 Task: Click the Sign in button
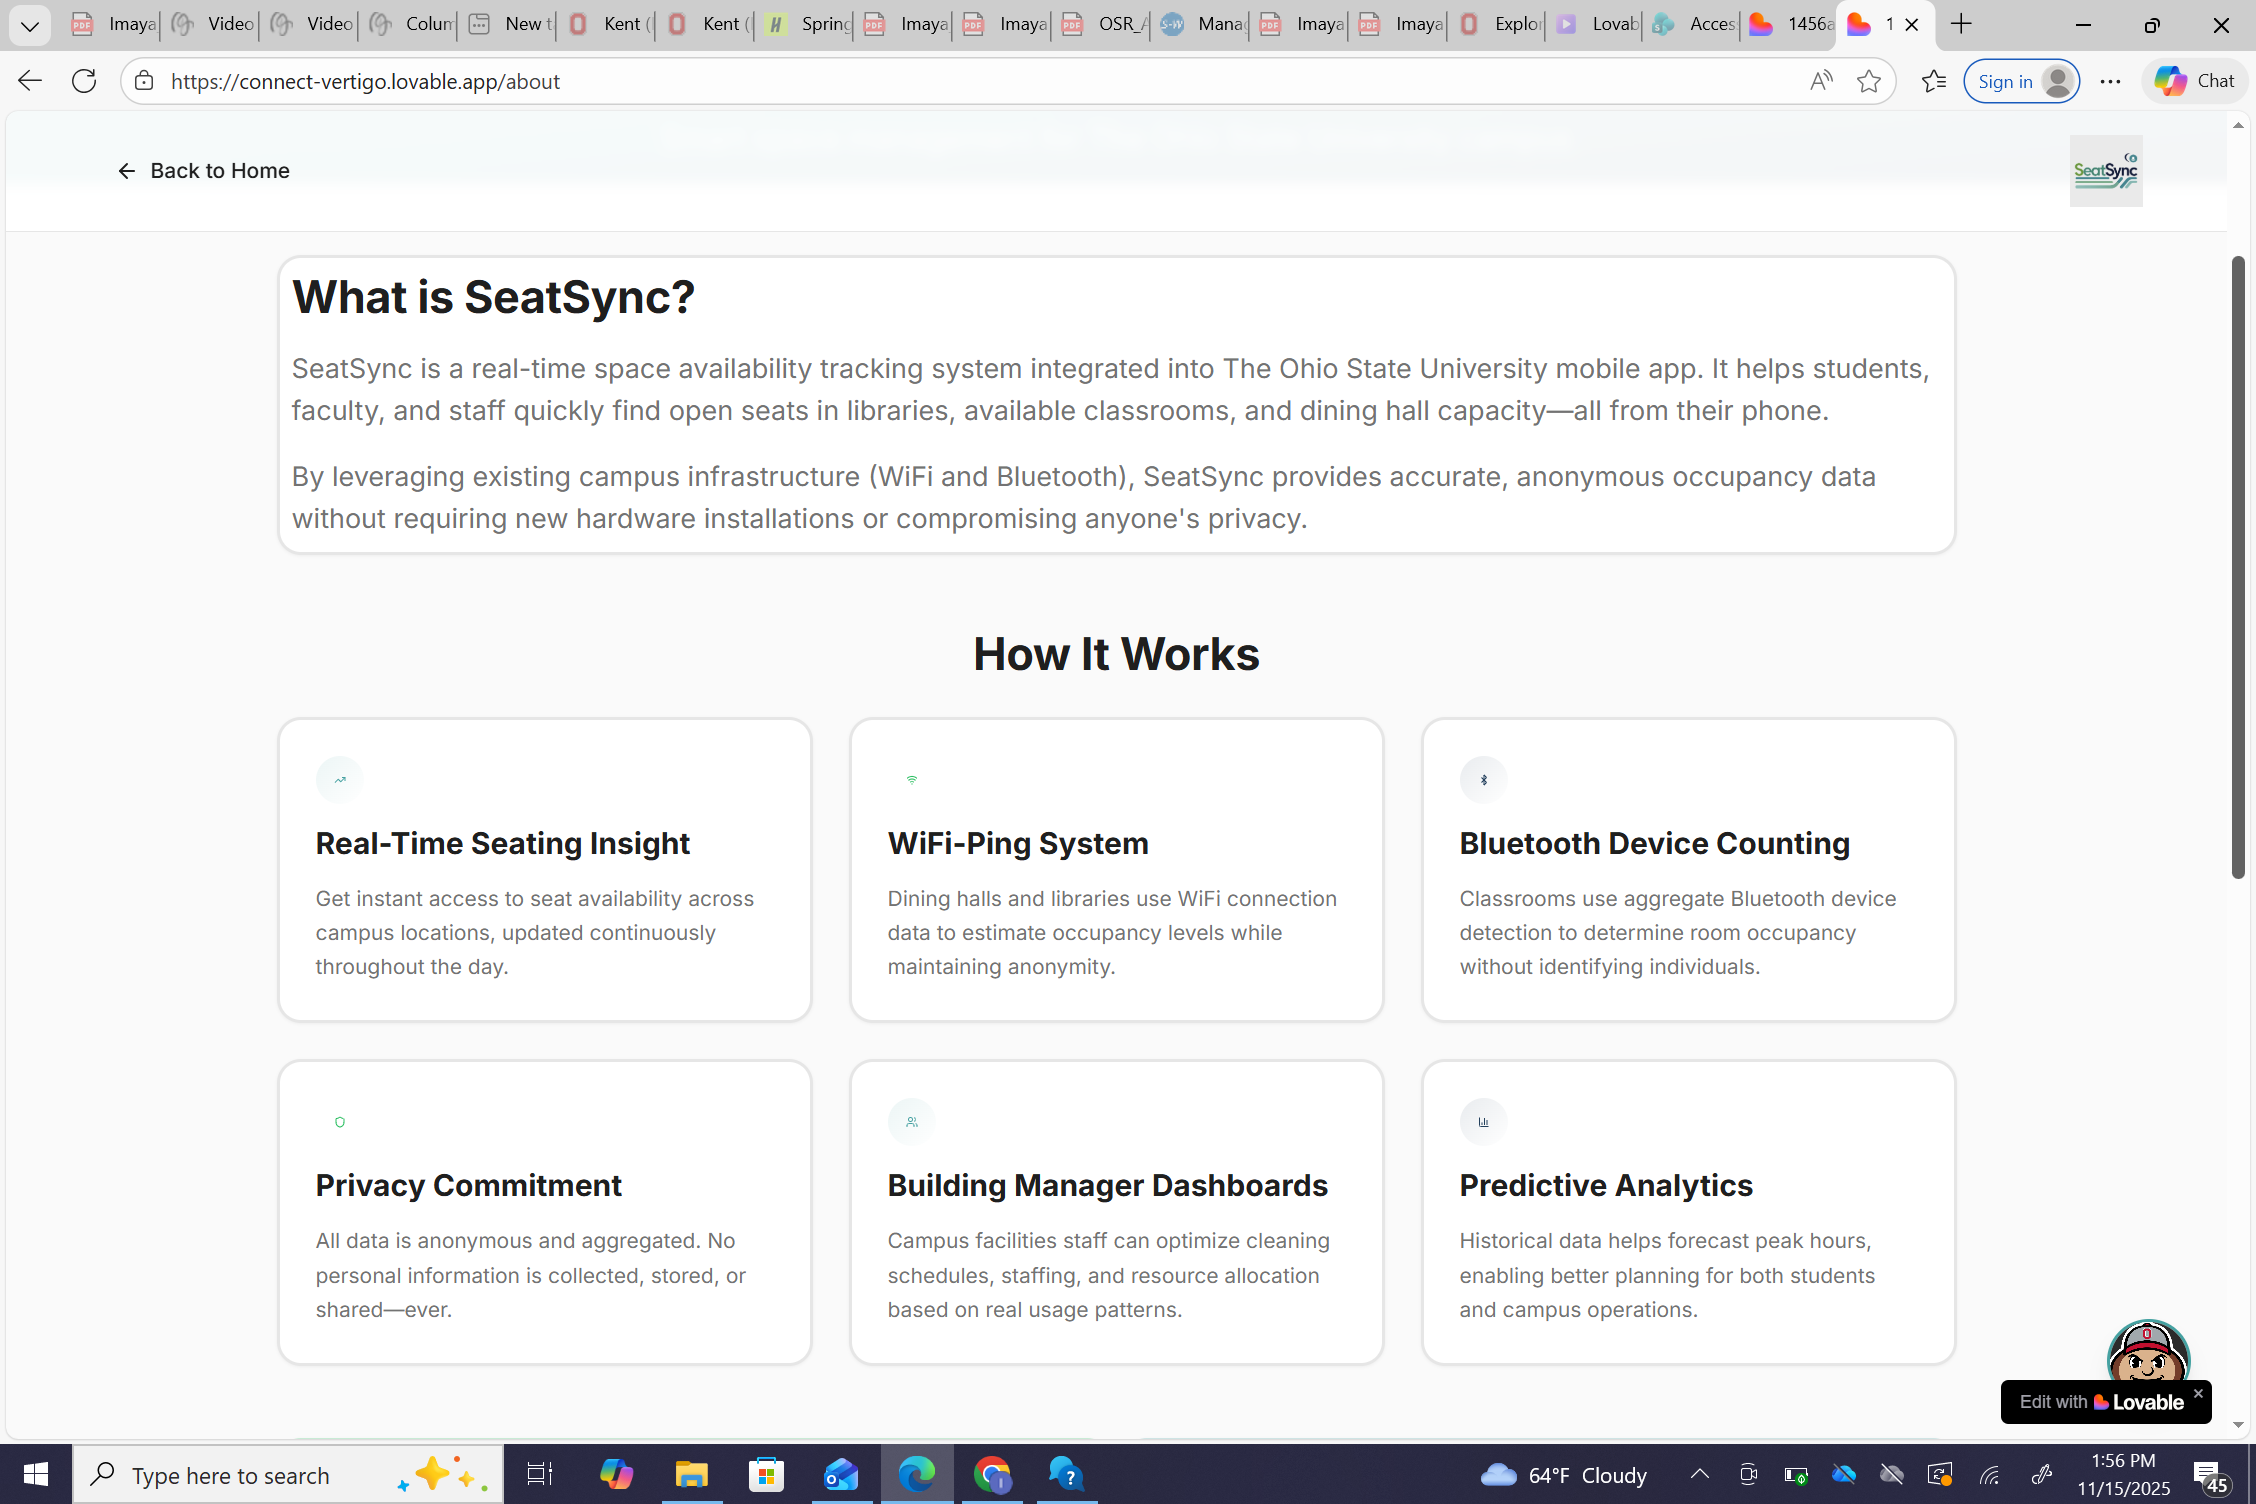click(2005, 82)
